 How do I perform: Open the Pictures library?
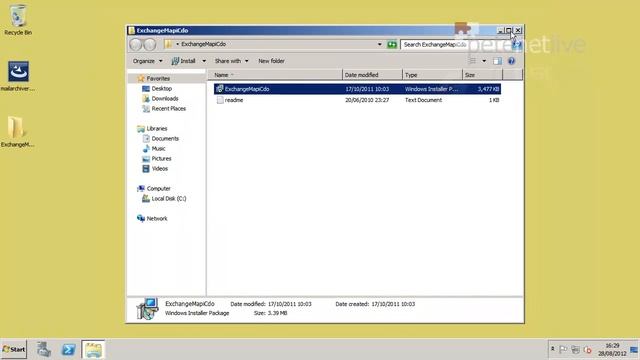tap(161, 158)
